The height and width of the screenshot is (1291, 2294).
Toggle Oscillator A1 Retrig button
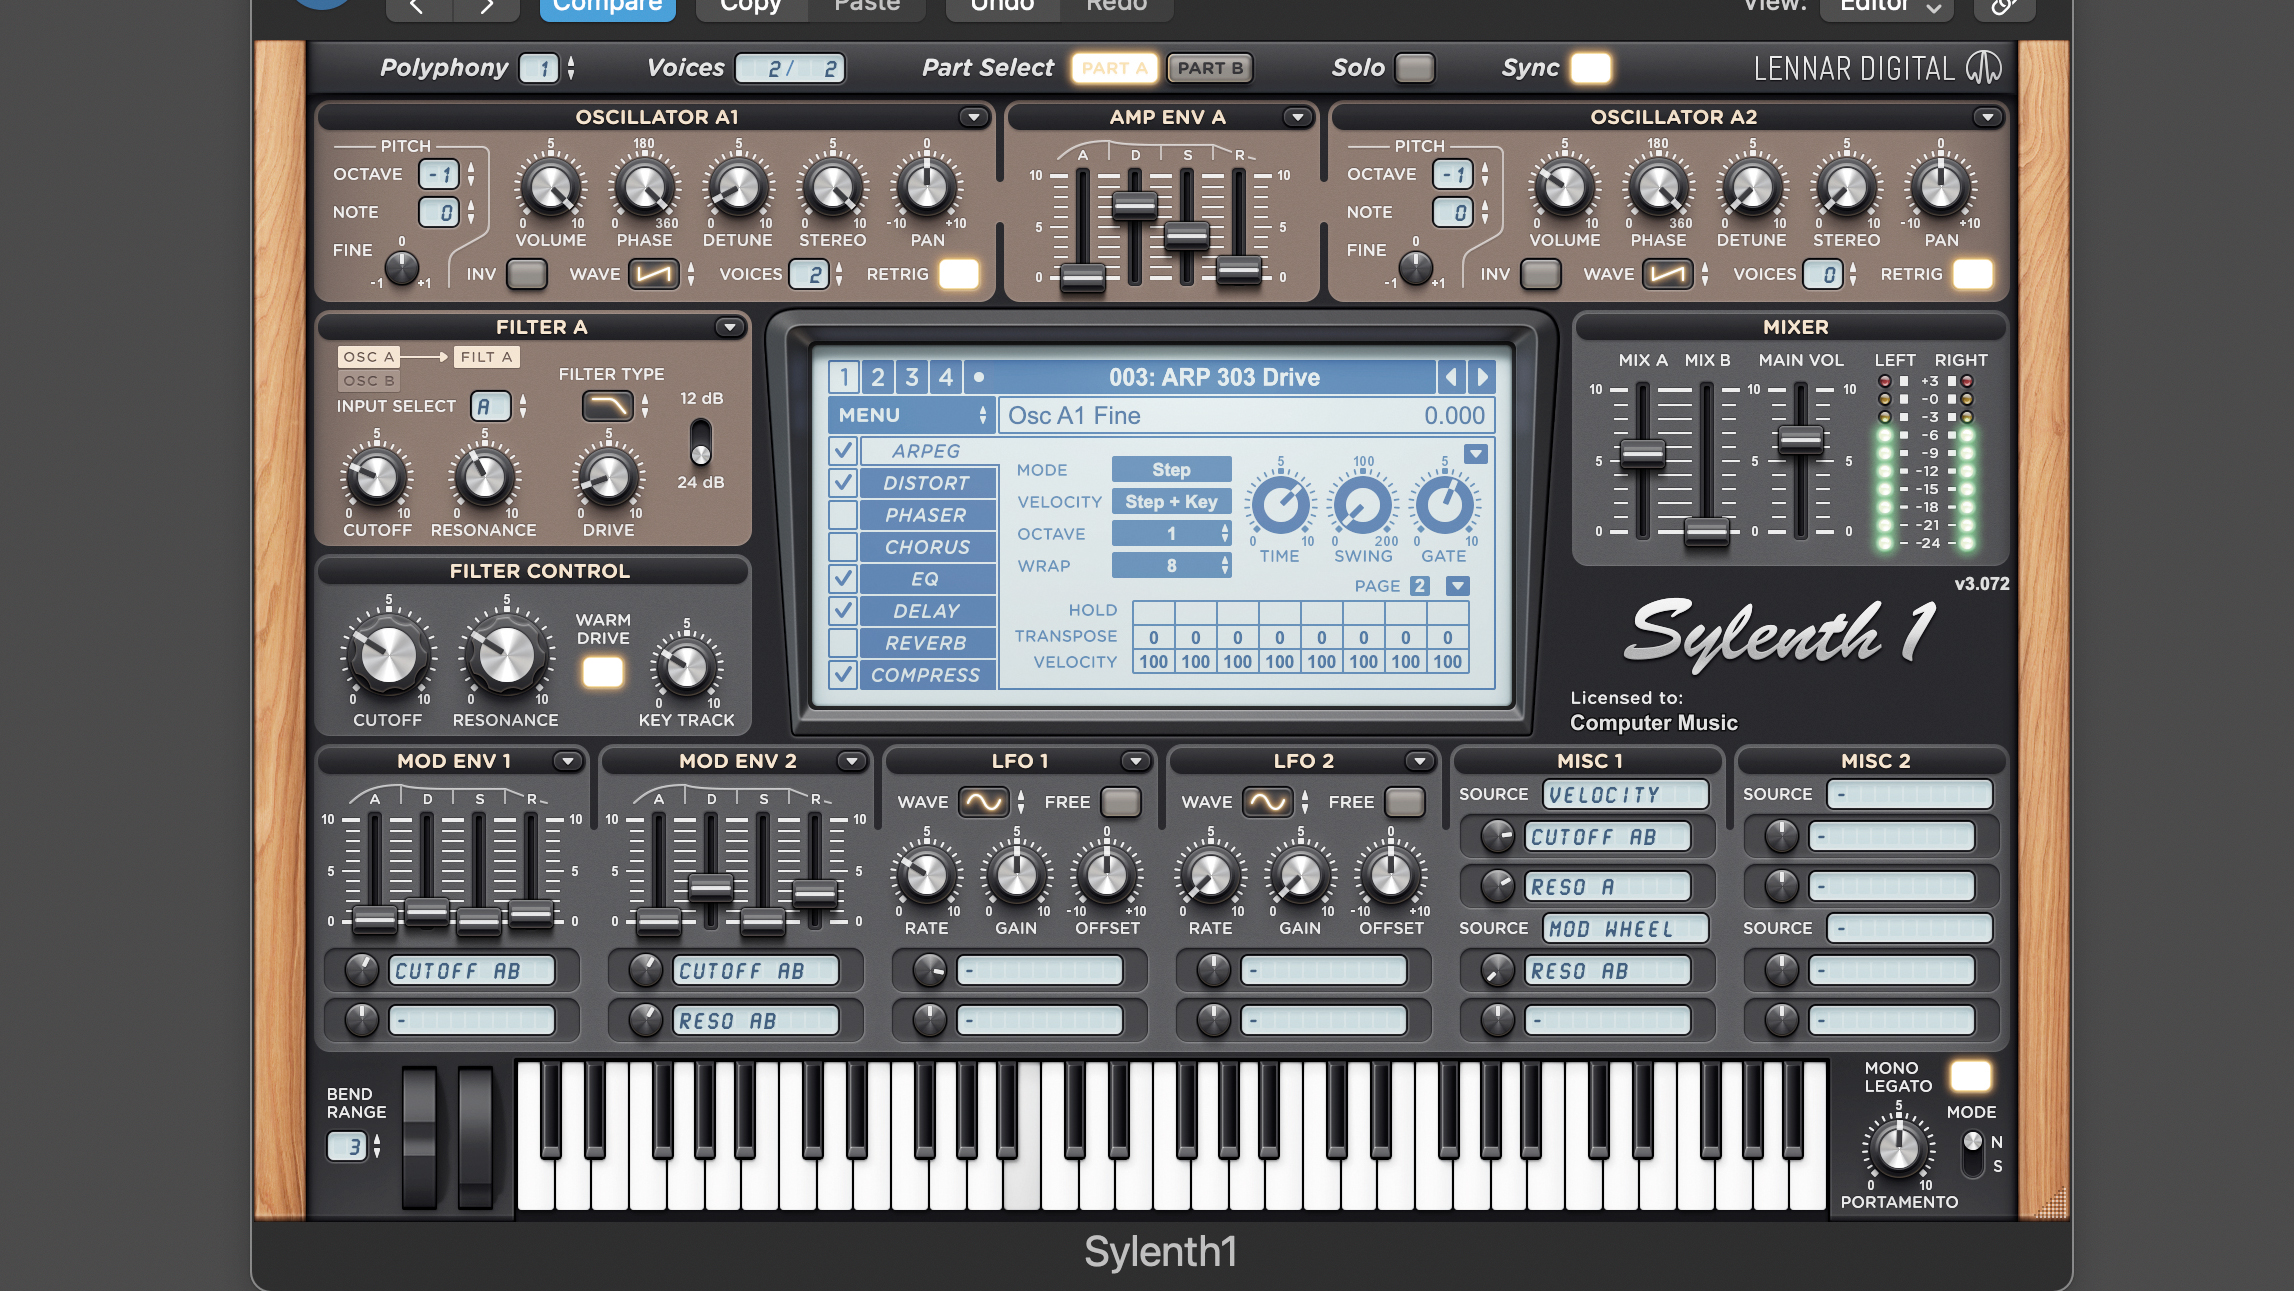(958, 274)
